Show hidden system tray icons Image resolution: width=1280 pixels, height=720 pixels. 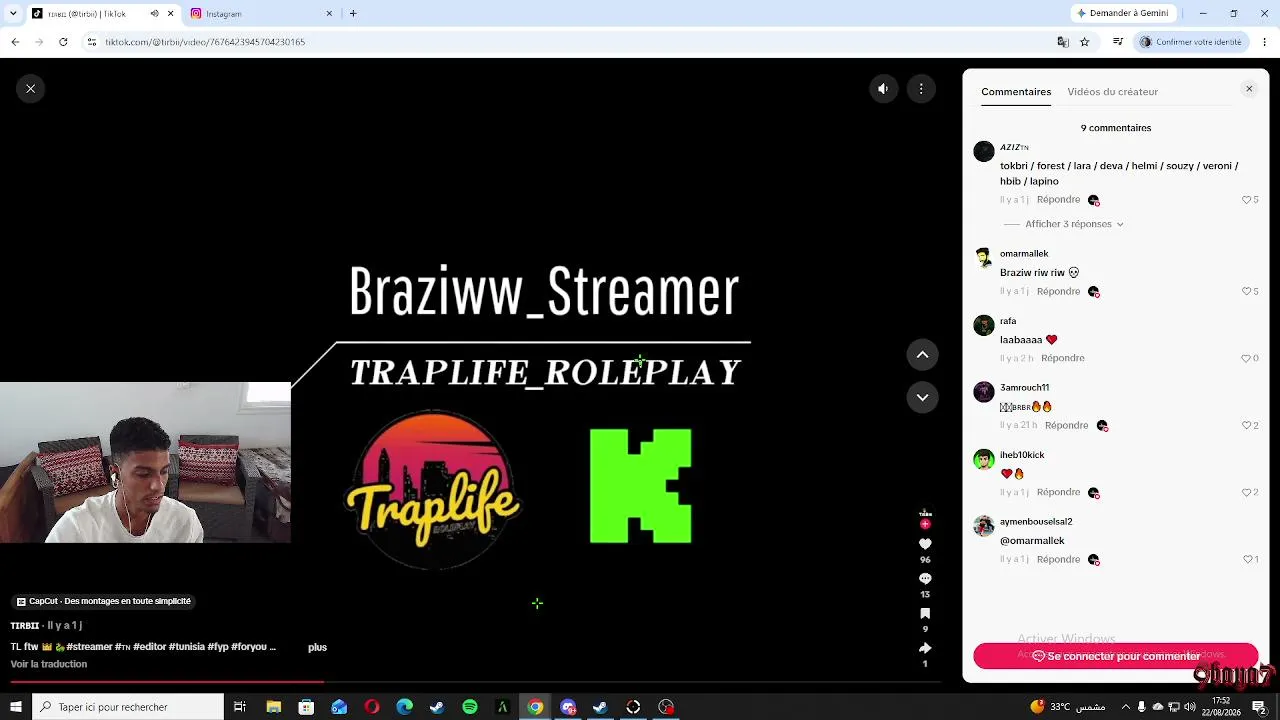click(x=1124, y=707)
